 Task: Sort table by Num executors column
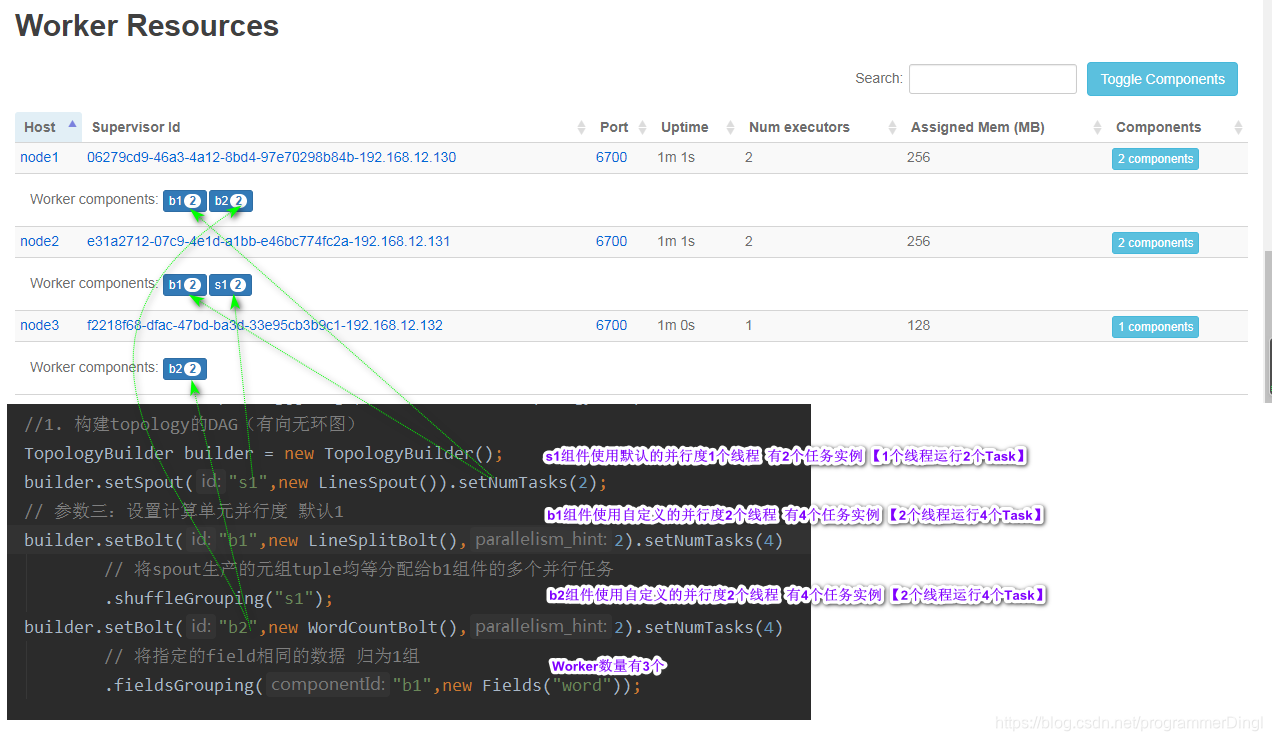(821, 127)
